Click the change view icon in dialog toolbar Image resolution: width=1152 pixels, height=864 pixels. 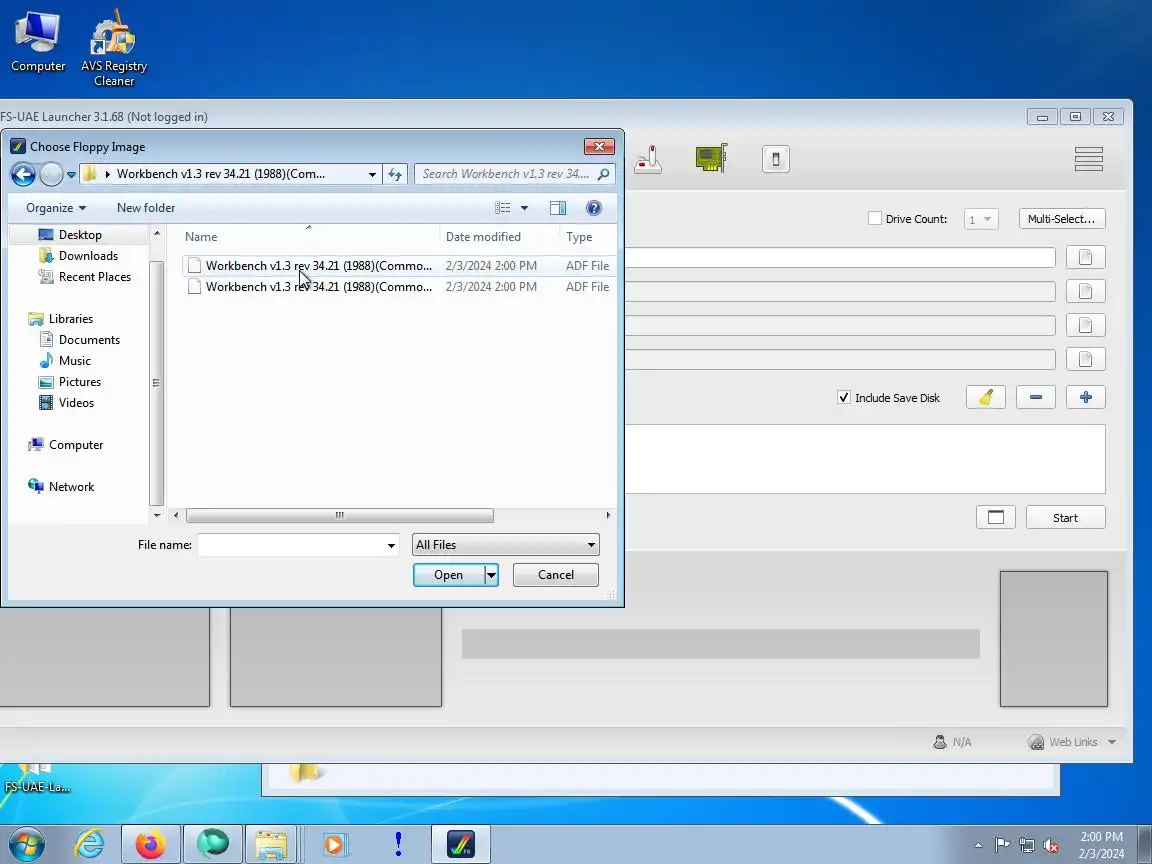[x=503, y=208]
